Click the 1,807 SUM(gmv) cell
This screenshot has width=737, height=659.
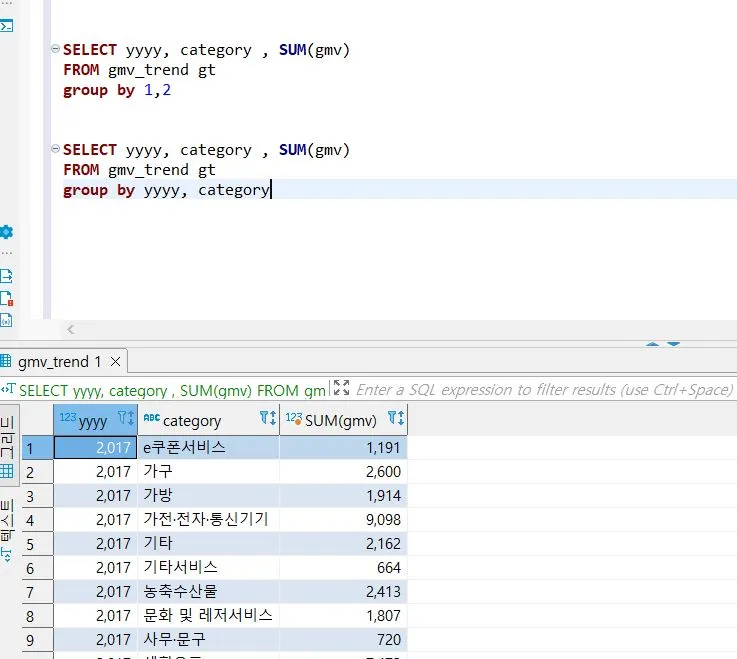[x=344, y=615]
